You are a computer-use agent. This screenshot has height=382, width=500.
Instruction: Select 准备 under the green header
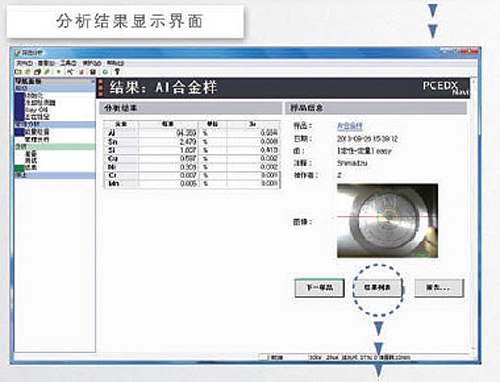(x=31, y=154)
